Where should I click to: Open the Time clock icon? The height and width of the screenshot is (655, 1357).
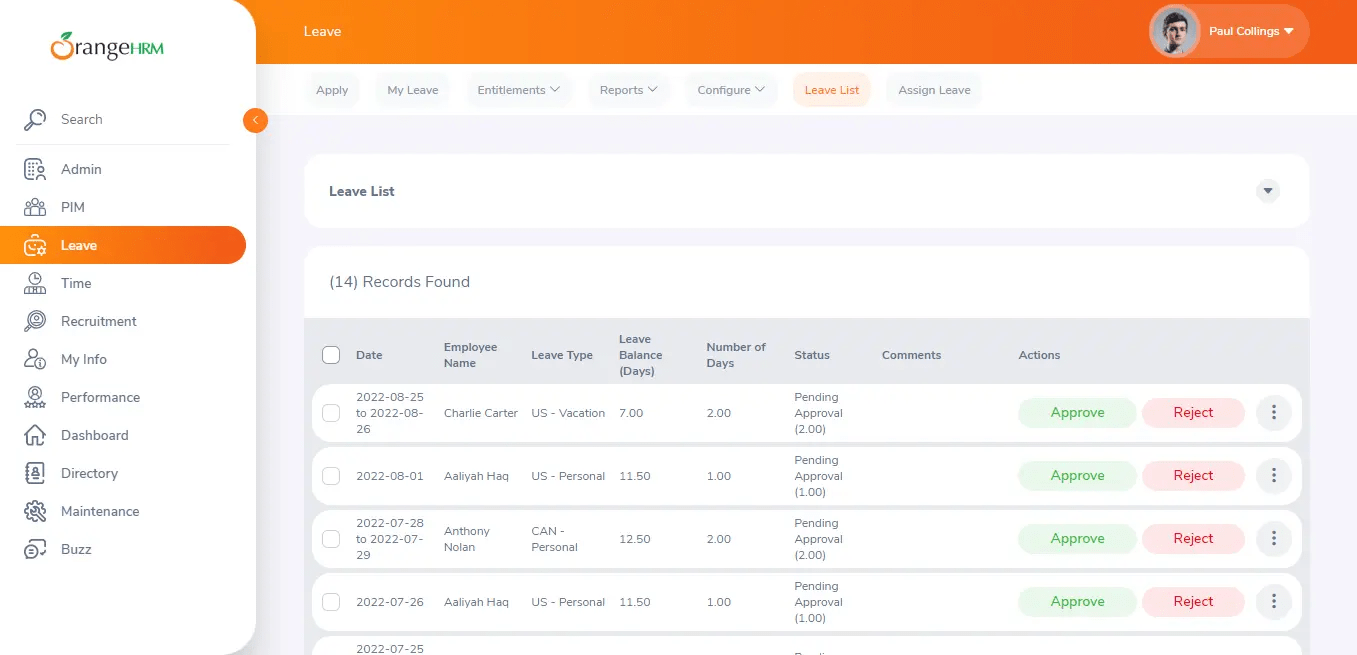35,284
